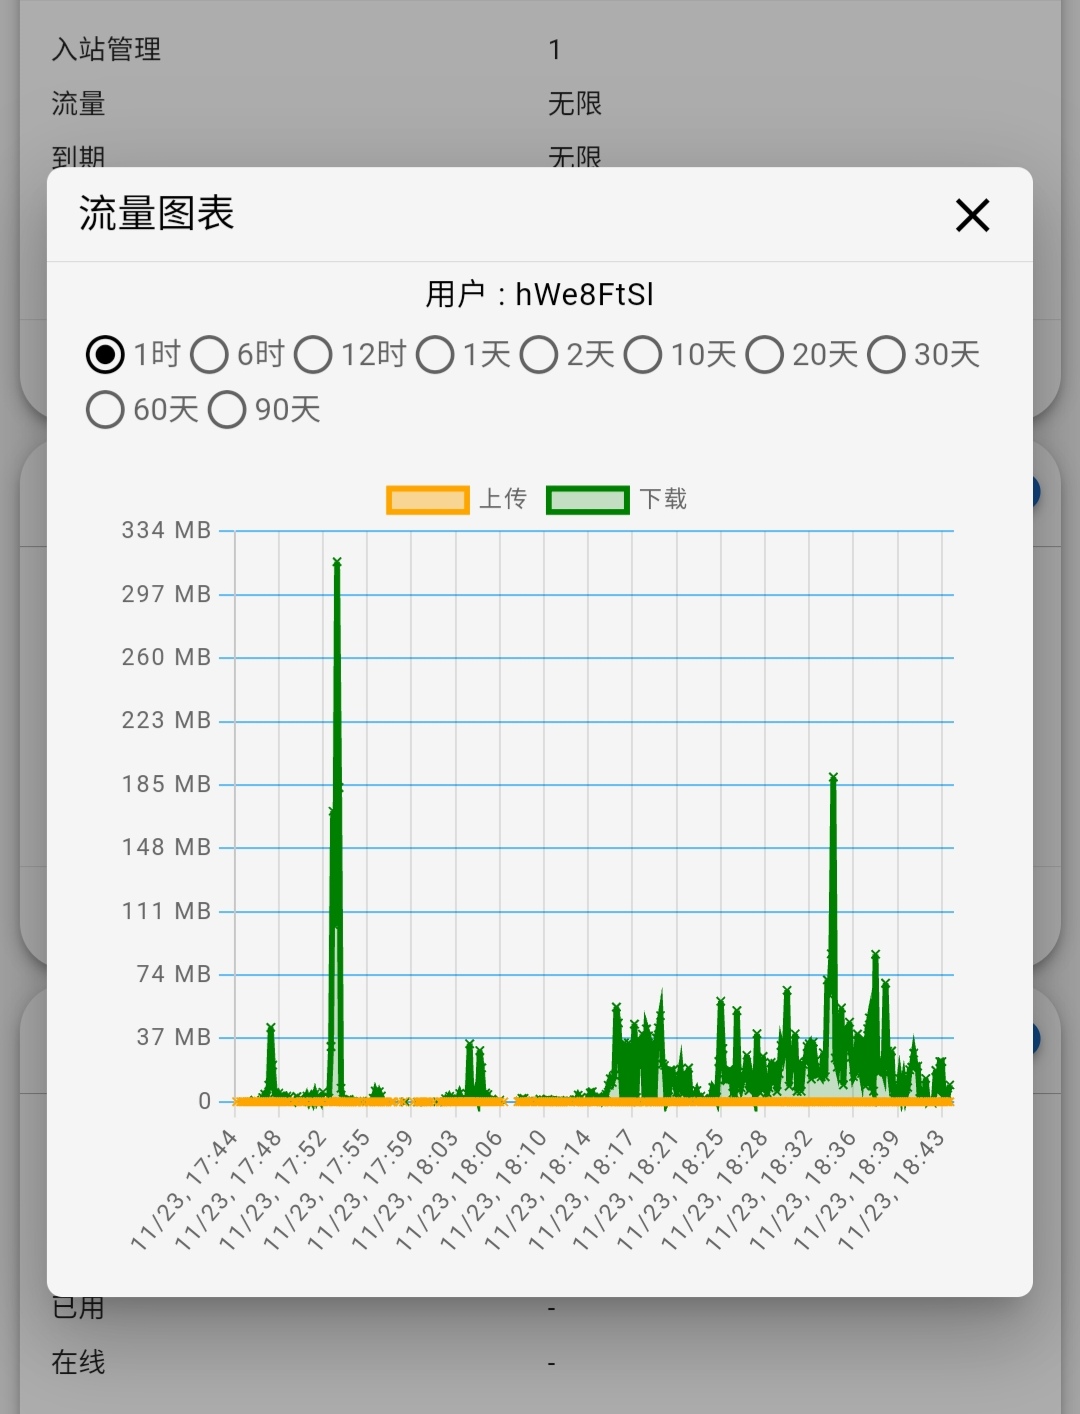
Task: Toggle the 上传 legend swatch
Action: pyautogui.click(x=428, y=500)
